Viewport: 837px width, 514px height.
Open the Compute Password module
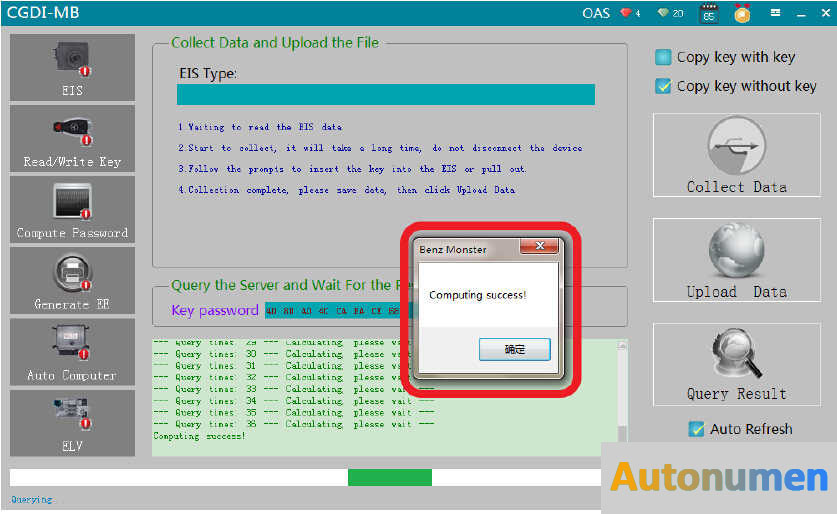pos(72,209)
